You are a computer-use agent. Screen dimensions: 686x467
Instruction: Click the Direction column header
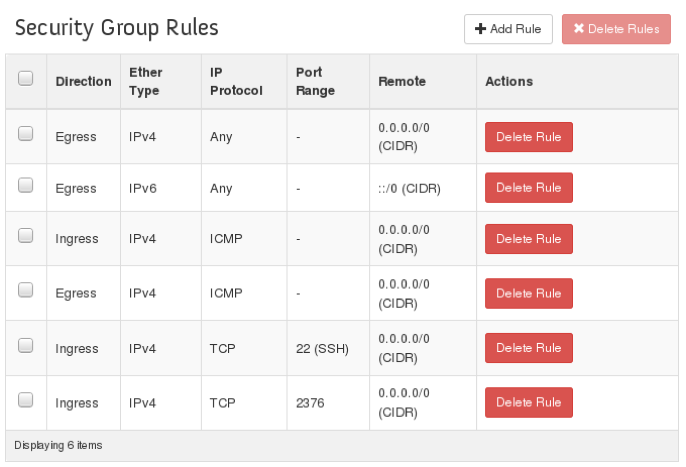tap(83, 81)
